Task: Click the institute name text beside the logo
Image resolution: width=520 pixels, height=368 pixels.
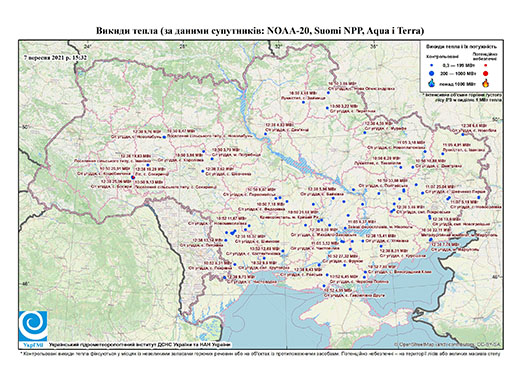Action: tap(140, 344)
